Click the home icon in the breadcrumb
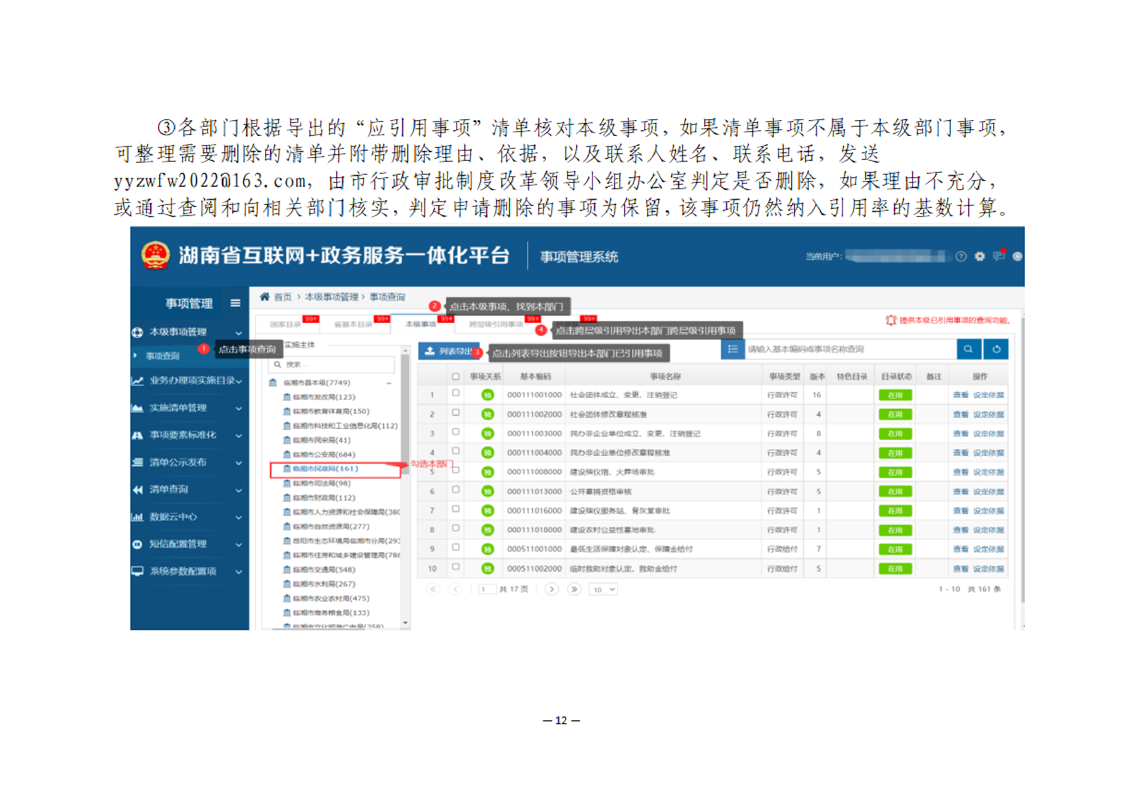 click(x=265, y=297)
